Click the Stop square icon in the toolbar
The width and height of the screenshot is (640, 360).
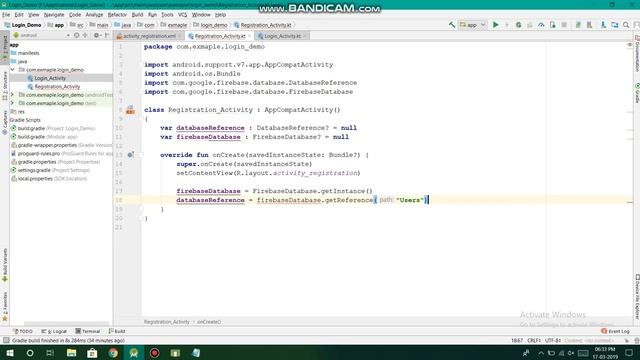pos(564,25)
